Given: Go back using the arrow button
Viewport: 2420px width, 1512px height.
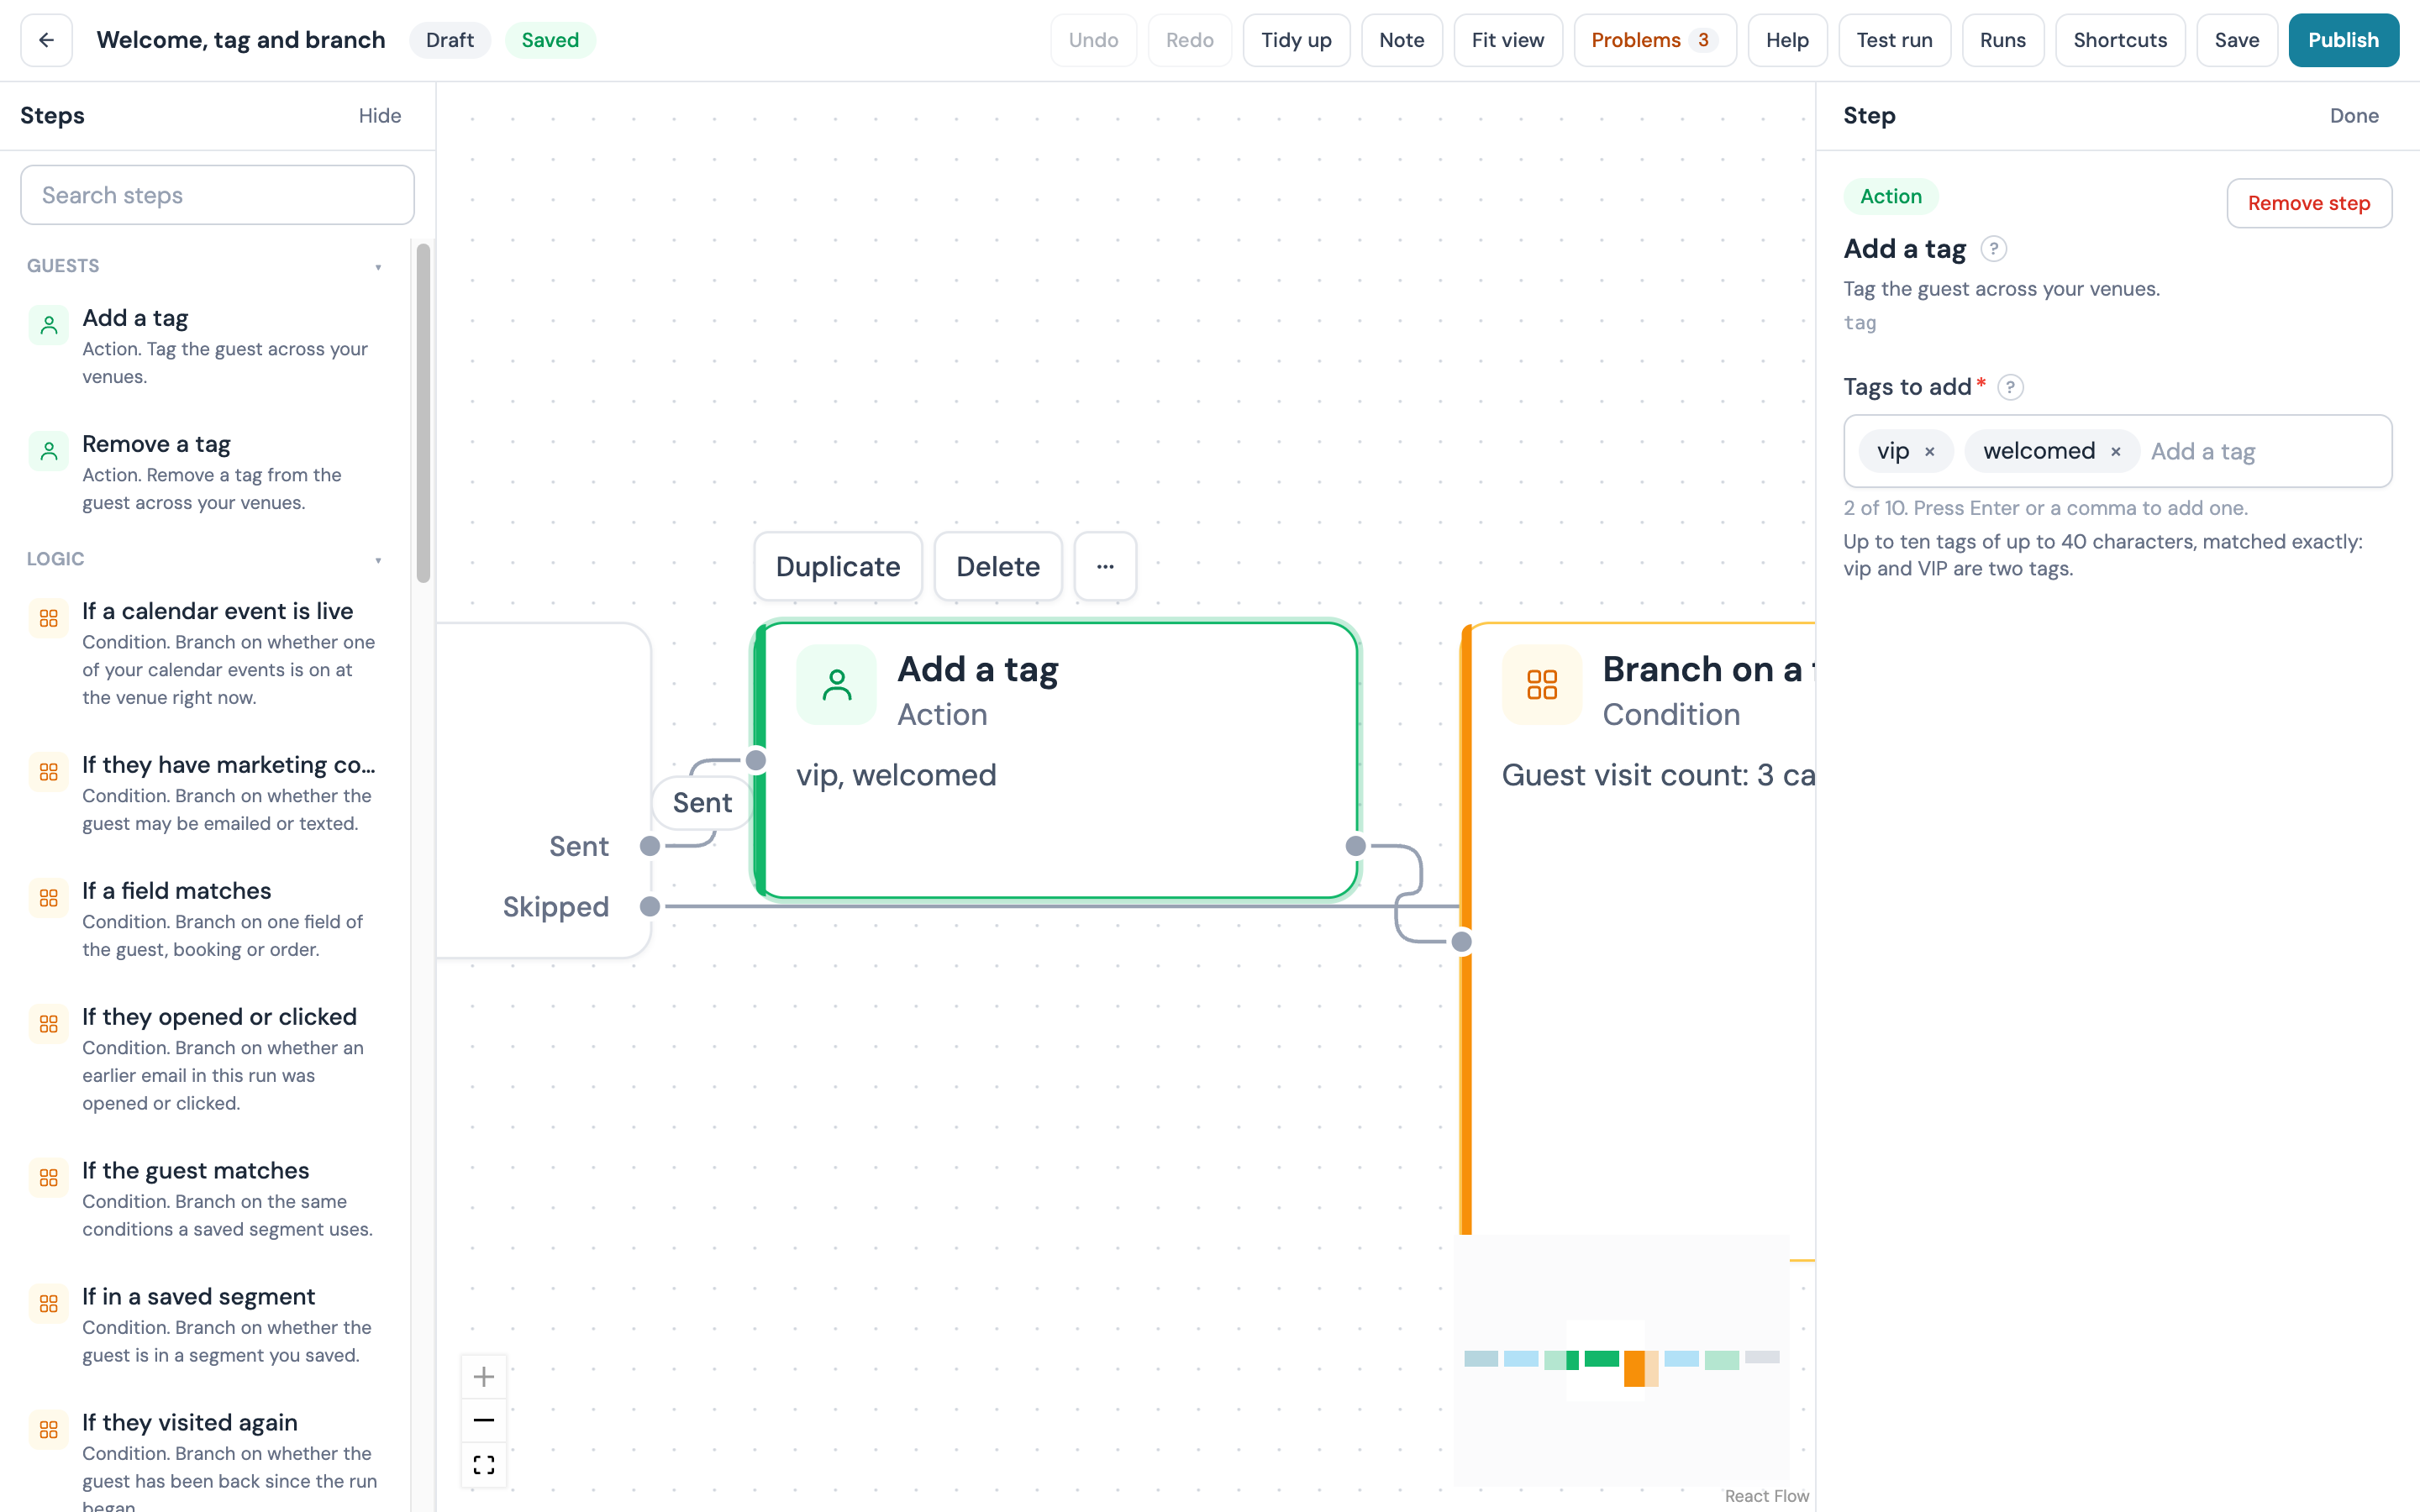Looking at the screenshot, I should click(x=46, y=40).
